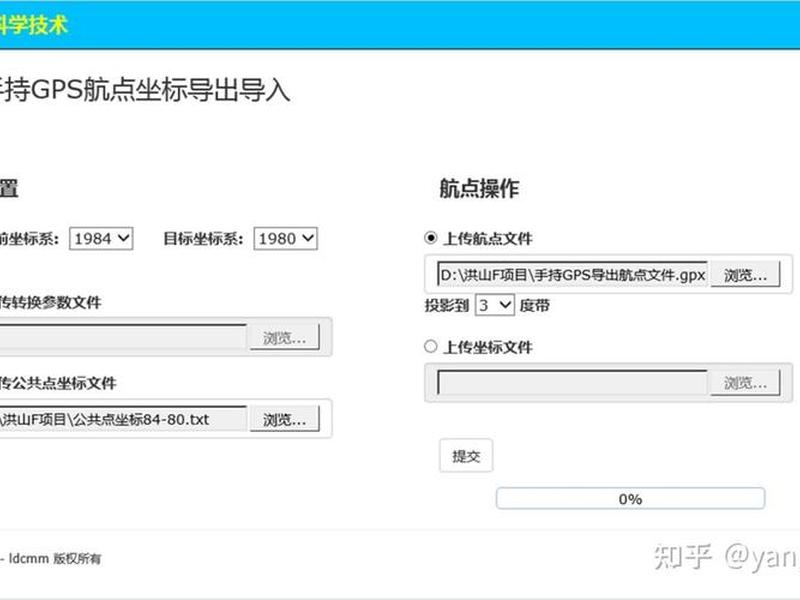Click the 目标坐标系 label
800x600 pixels.
203,238
